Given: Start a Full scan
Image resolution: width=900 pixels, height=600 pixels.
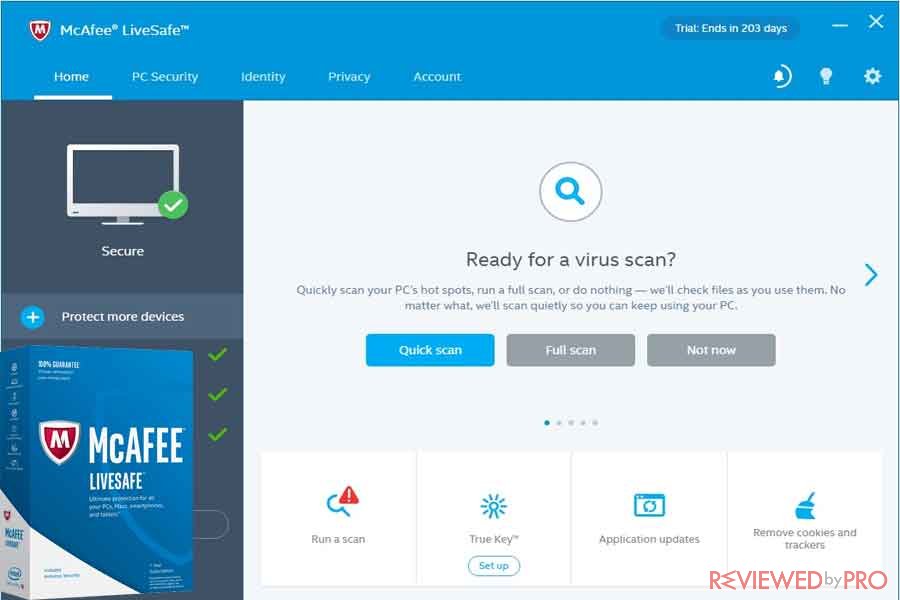Looking at the screenshot, I should coord(571,350).
